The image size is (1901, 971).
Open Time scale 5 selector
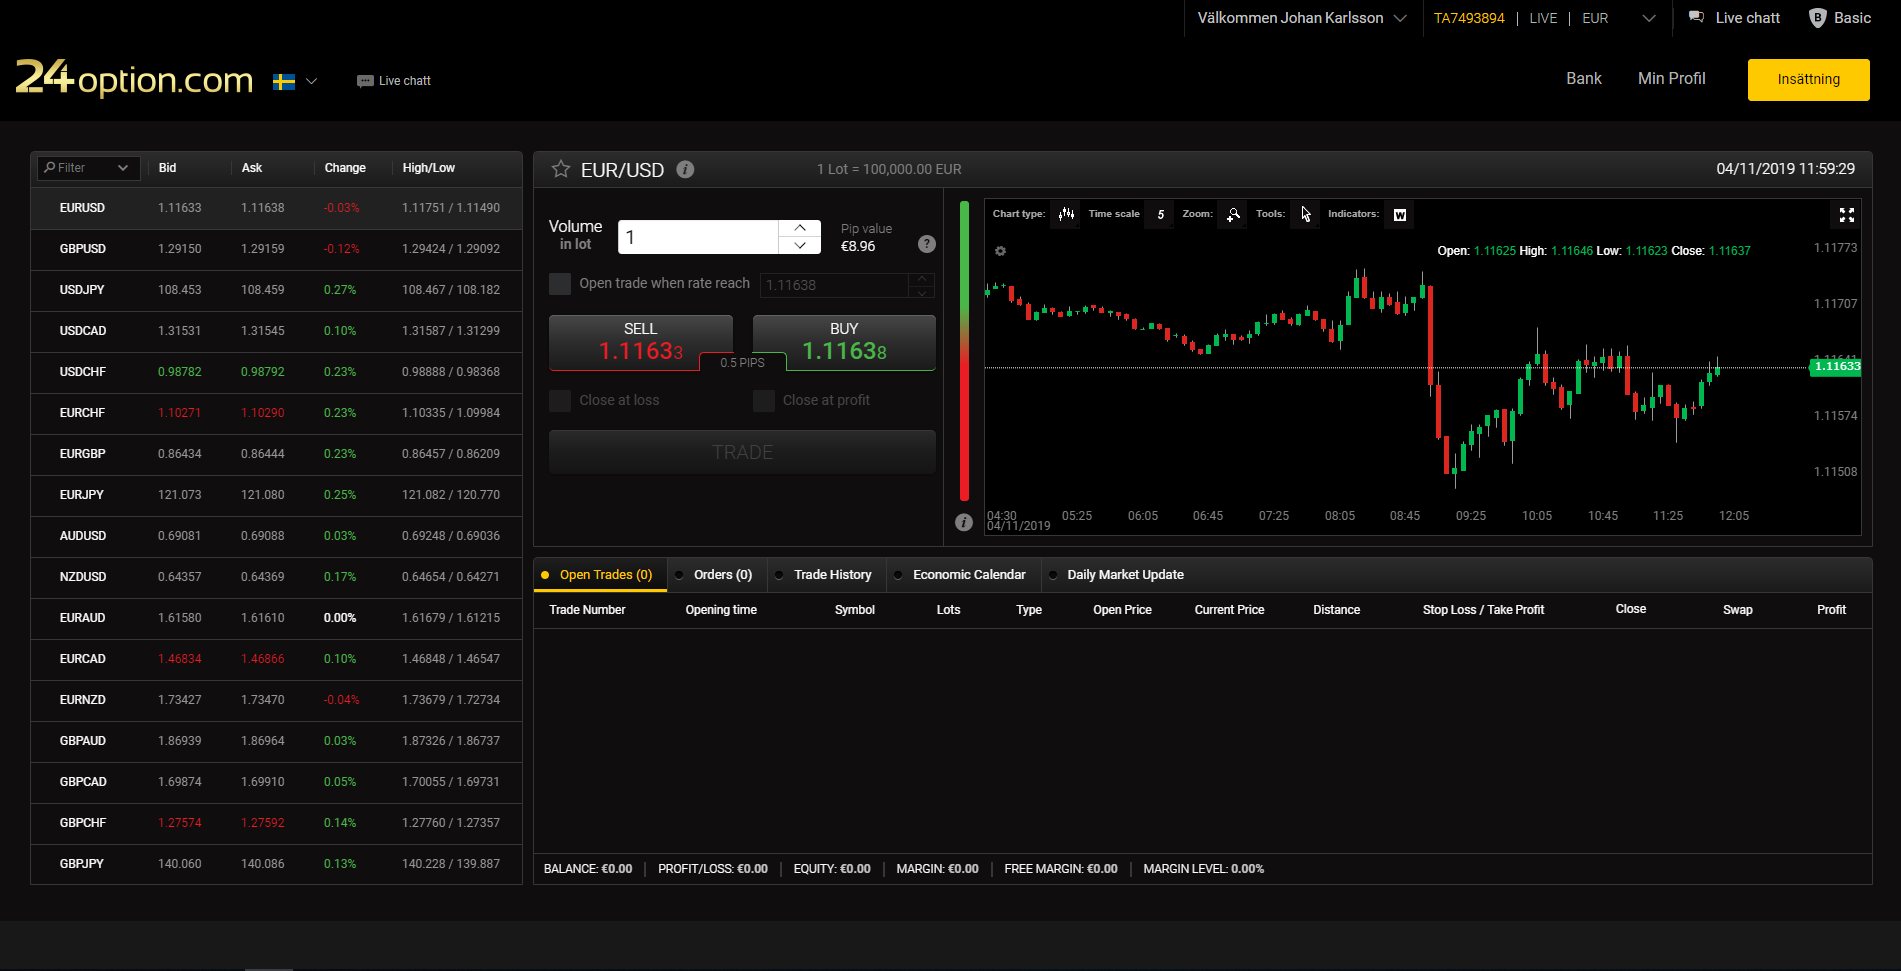click(1160, 214)
